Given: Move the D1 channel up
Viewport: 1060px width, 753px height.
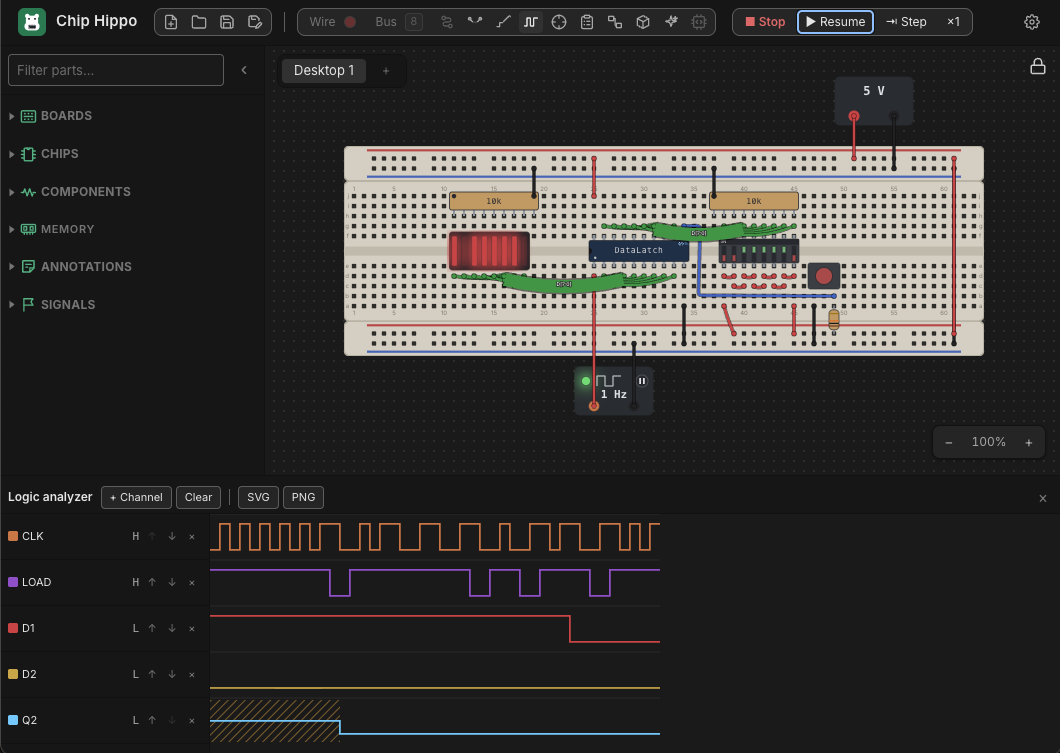Looking at the screenshot, I should 152,628.
